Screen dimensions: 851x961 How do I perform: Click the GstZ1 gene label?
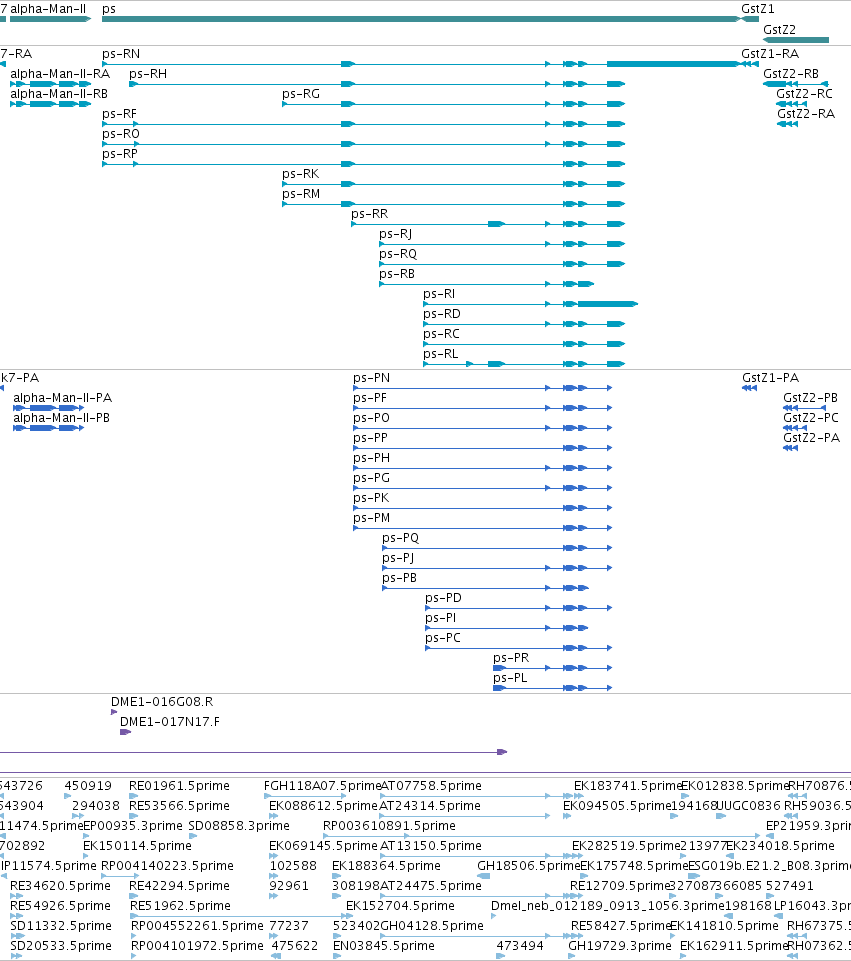pyautogui.click(x=757, y=9)
